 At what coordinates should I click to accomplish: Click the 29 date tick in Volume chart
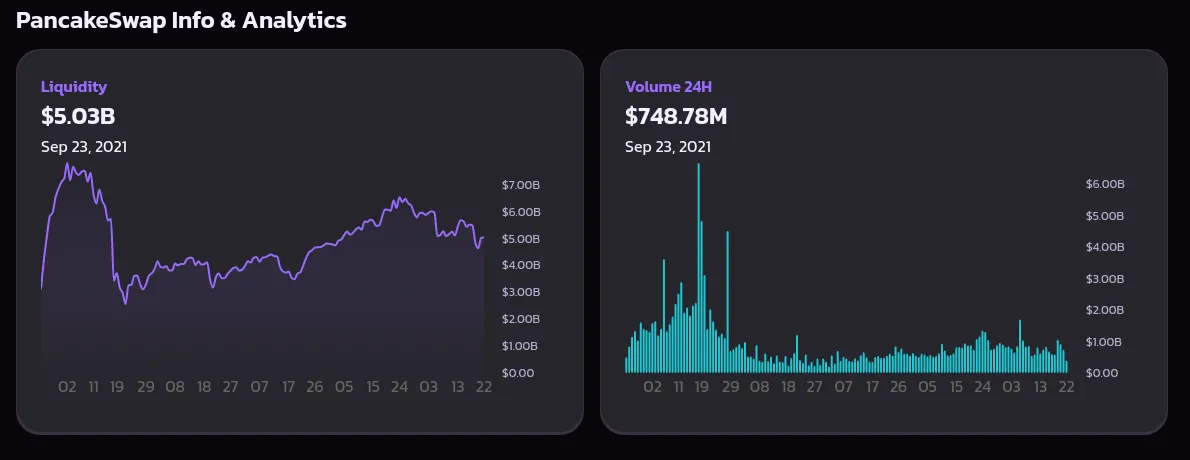(x=730, y=386)
